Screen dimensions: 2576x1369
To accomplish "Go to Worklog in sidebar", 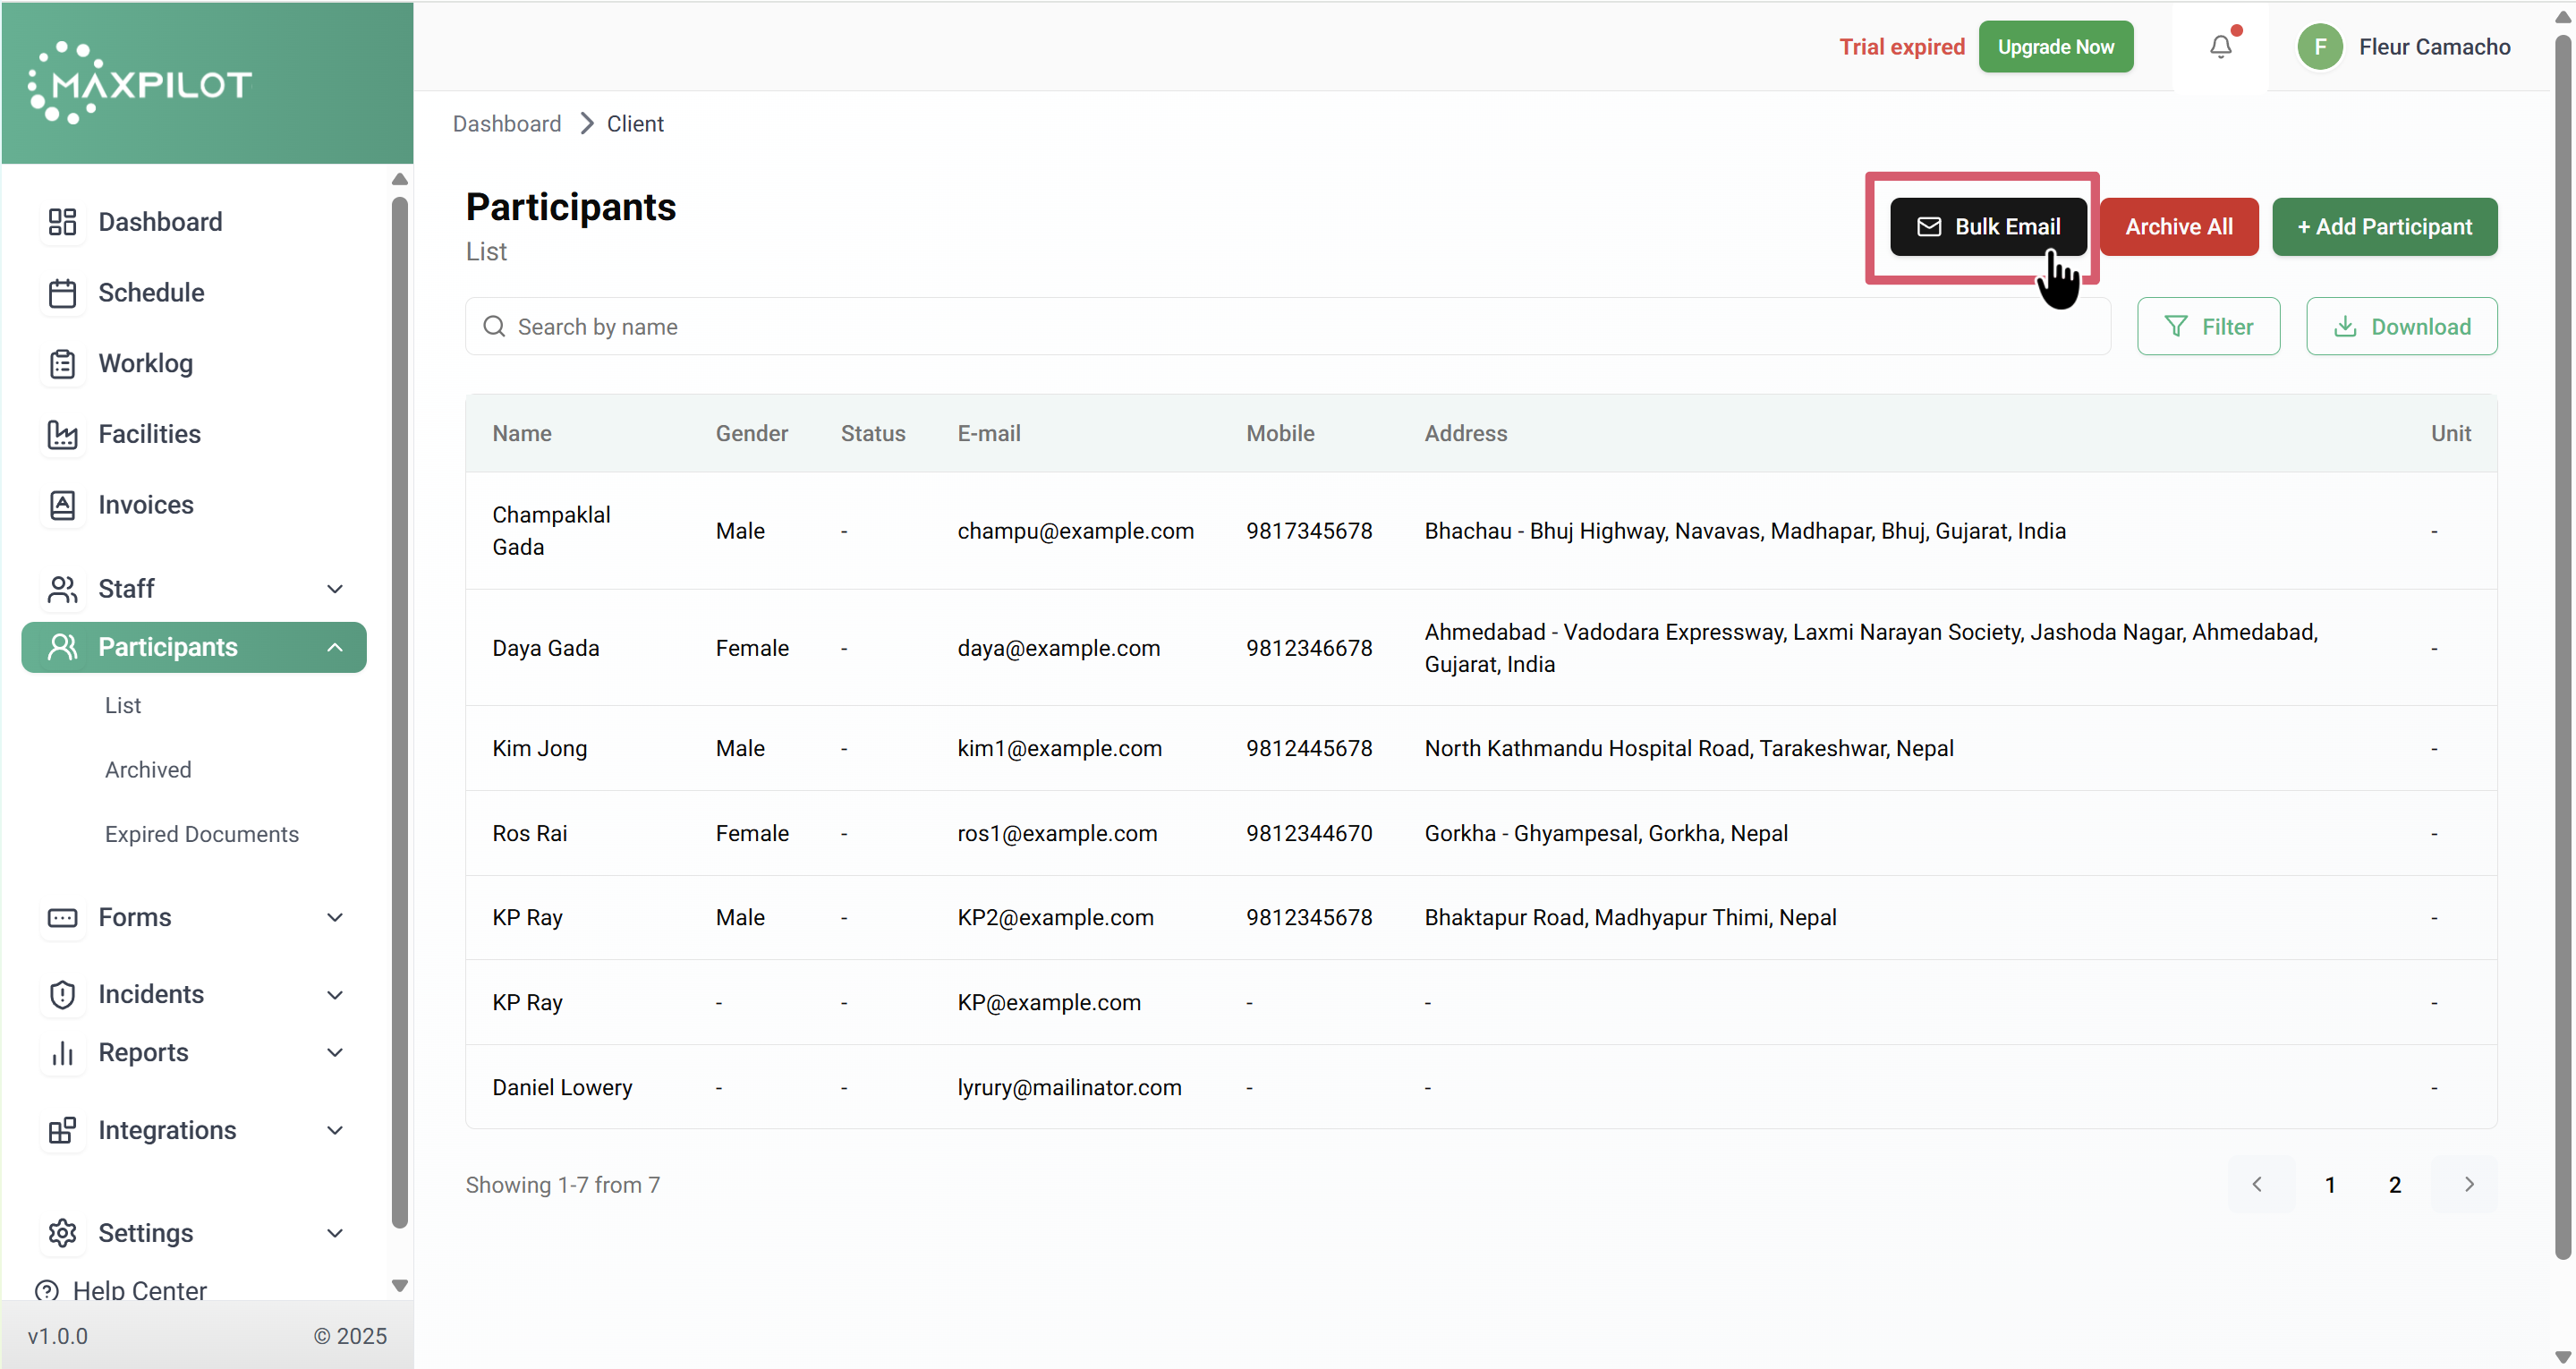I will pyautogui.click(x=145, y=363).
